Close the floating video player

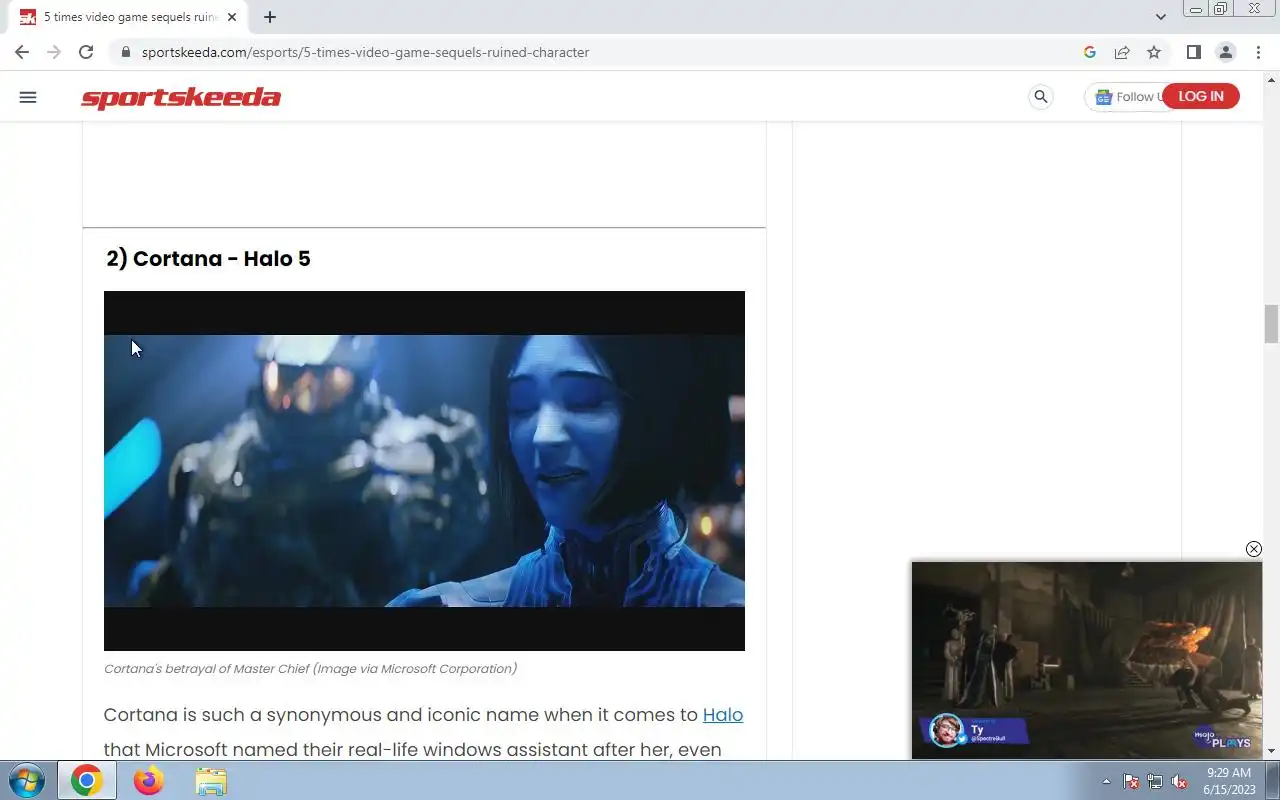pyautogui.click(x=1253, y=549)
